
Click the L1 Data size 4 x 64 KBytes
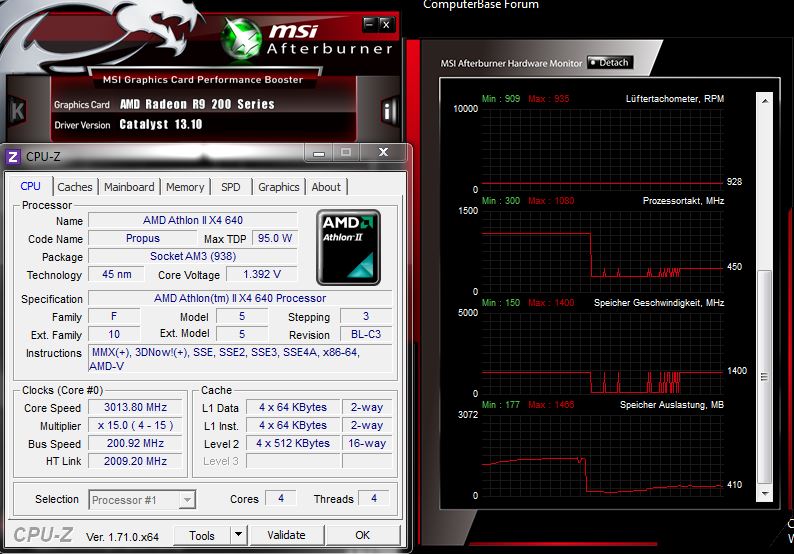tap(293, 407)
